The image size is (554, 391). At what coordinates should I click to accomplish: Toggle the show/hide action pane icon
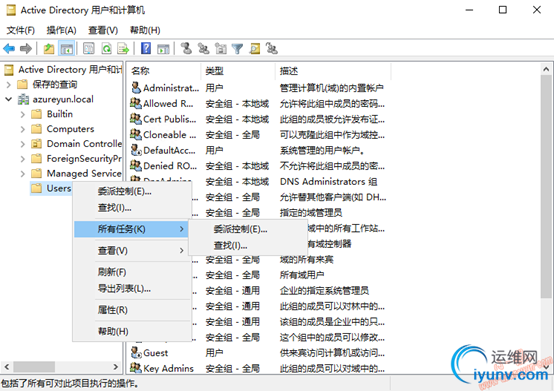pyautogui.click(x=163, y=48)
